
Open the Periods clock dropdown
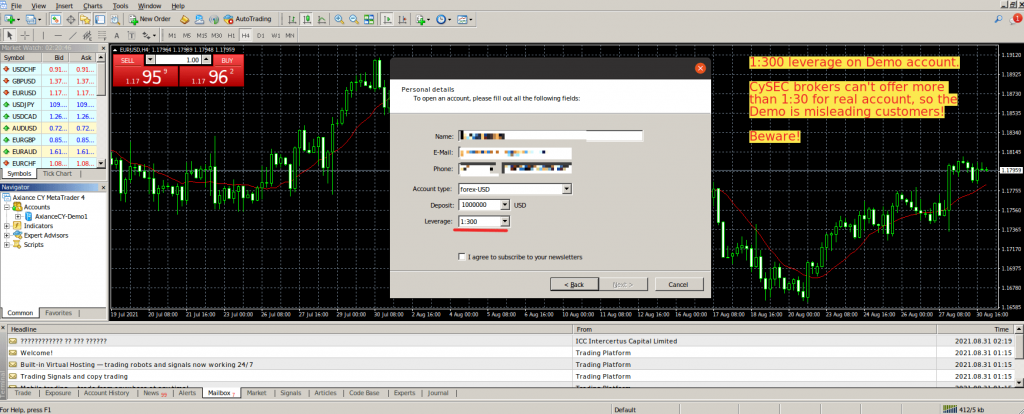pos(444,19)
